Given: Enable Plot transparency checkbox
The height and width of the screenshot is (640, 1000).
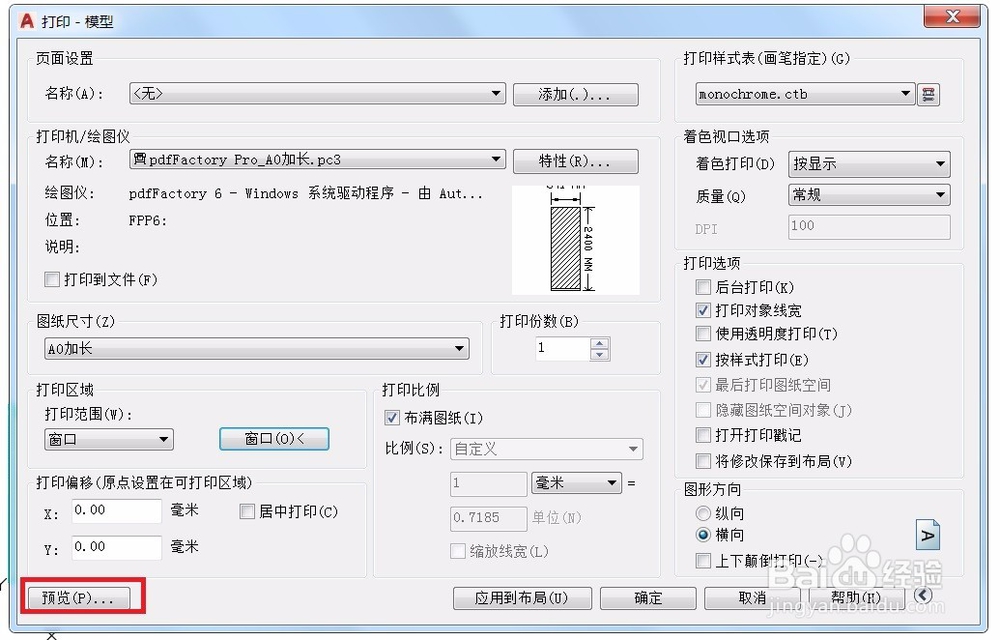Looking at the screenshot, I should pos(703,333).
